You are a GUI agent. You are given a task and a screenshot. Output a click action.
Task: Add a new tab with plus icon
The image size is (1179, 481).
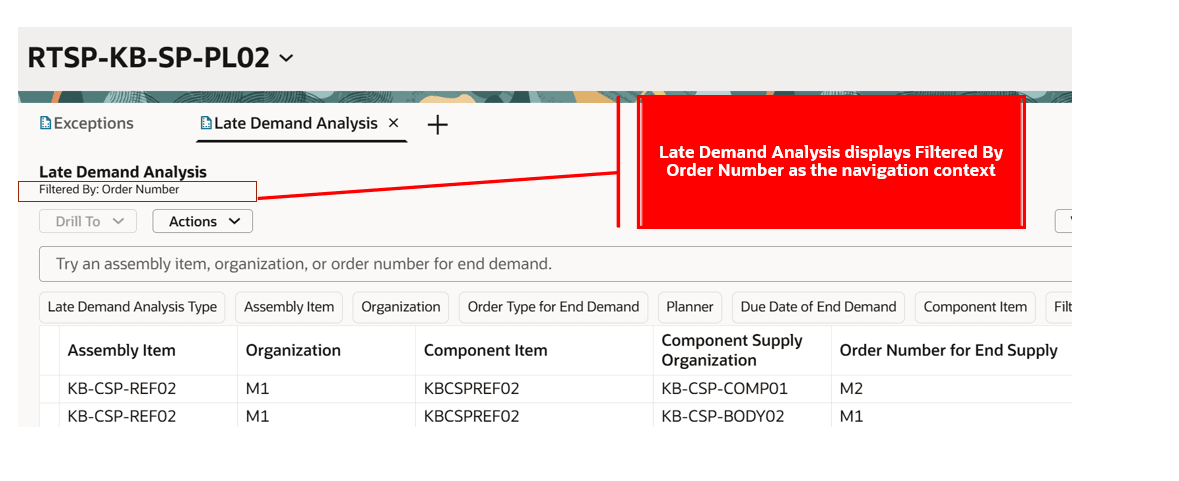click(437, 125)
